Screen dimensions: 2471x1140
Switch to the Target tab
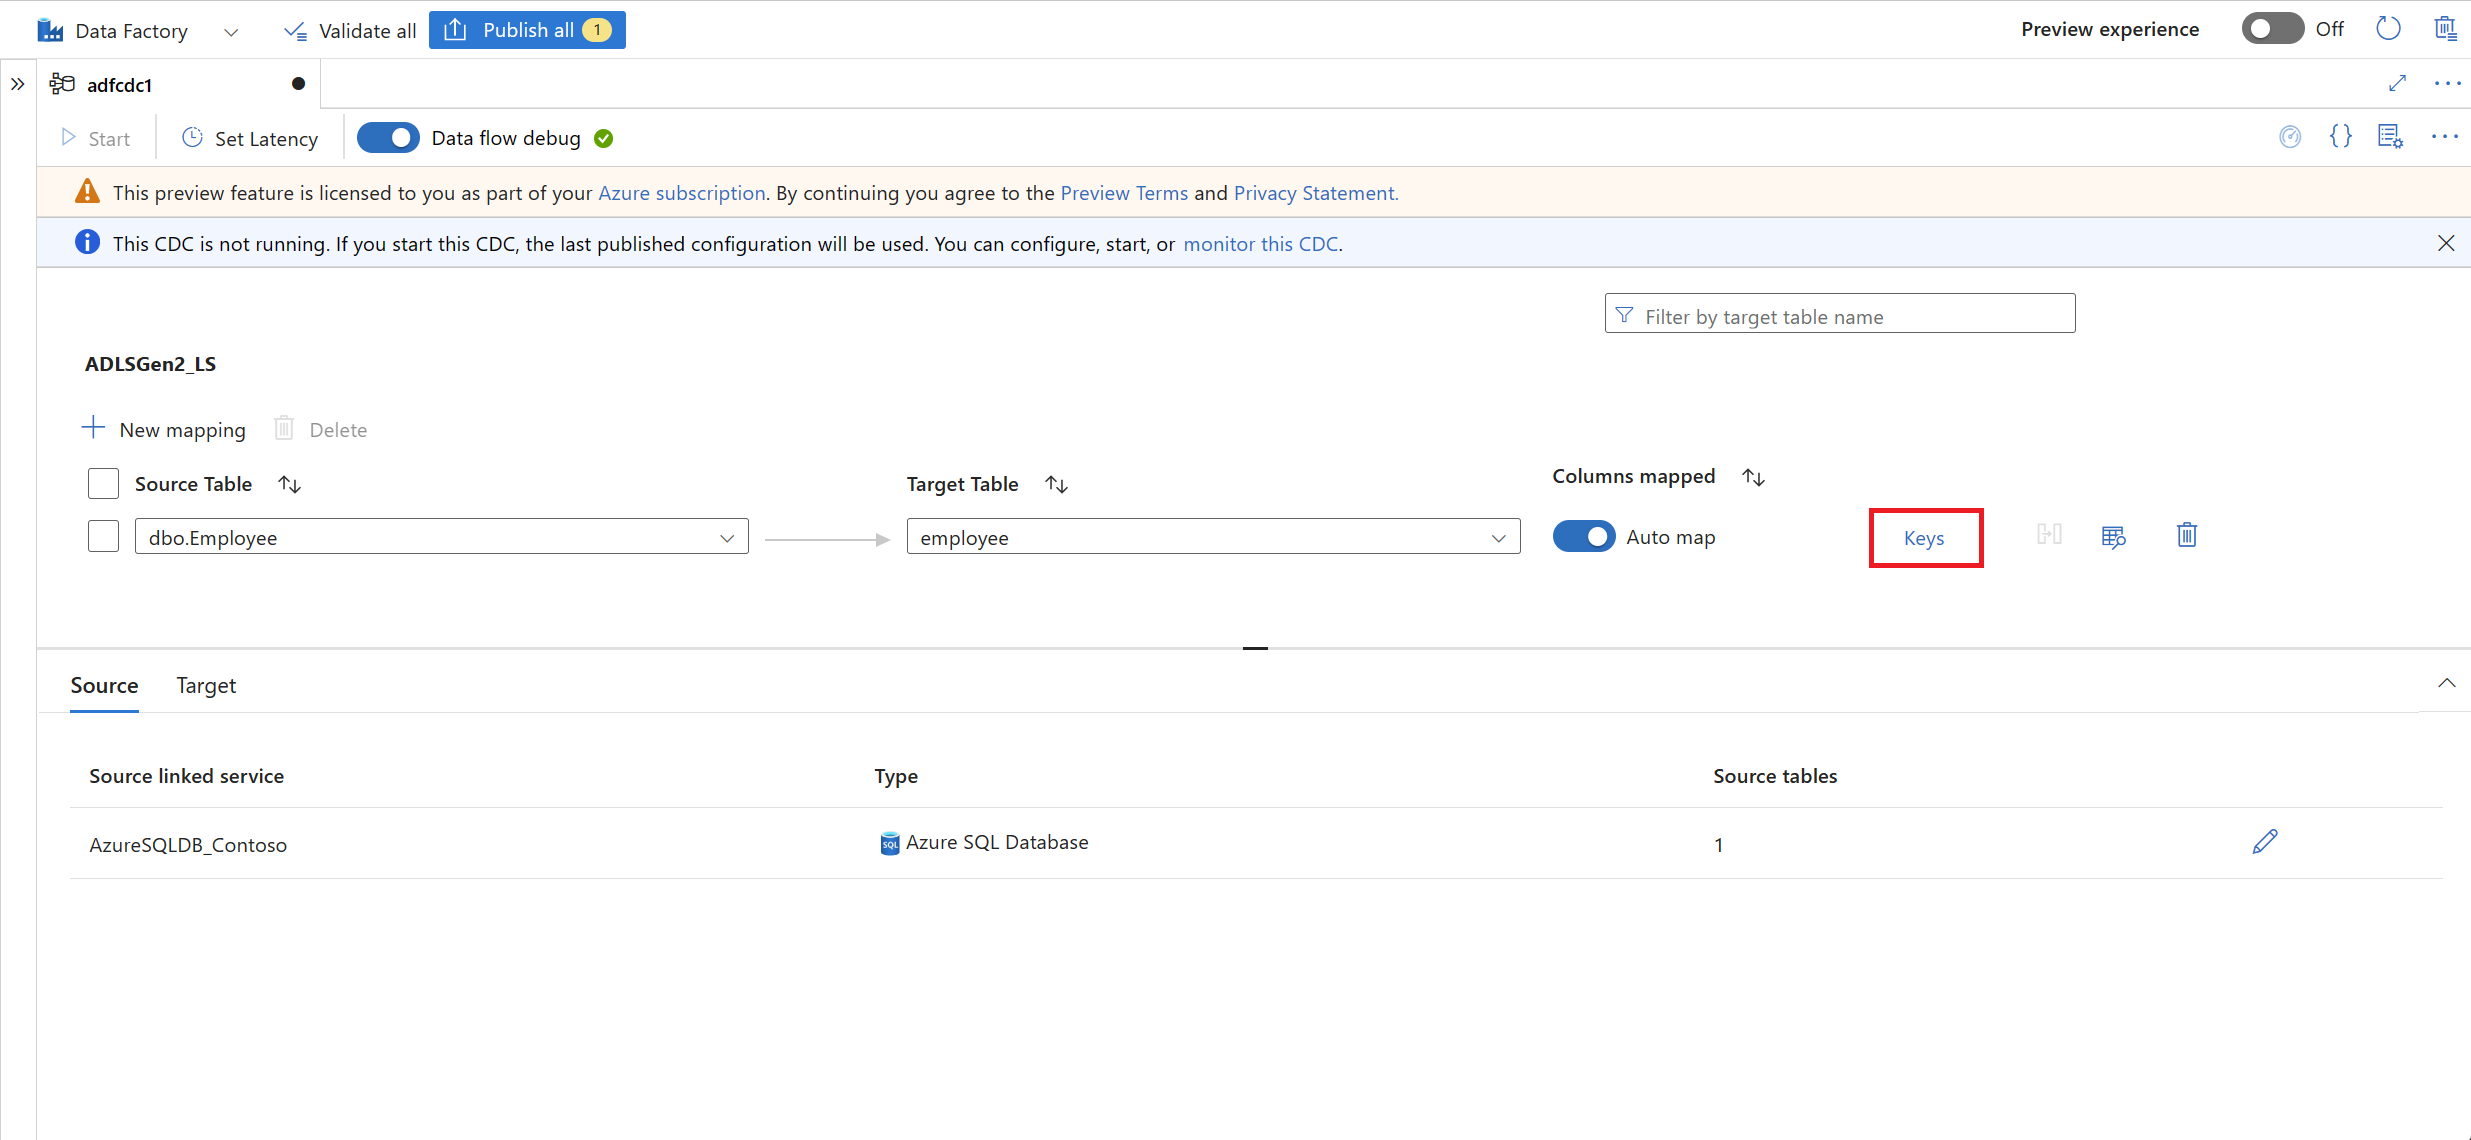pyautogui.click(x=206, y=686)
